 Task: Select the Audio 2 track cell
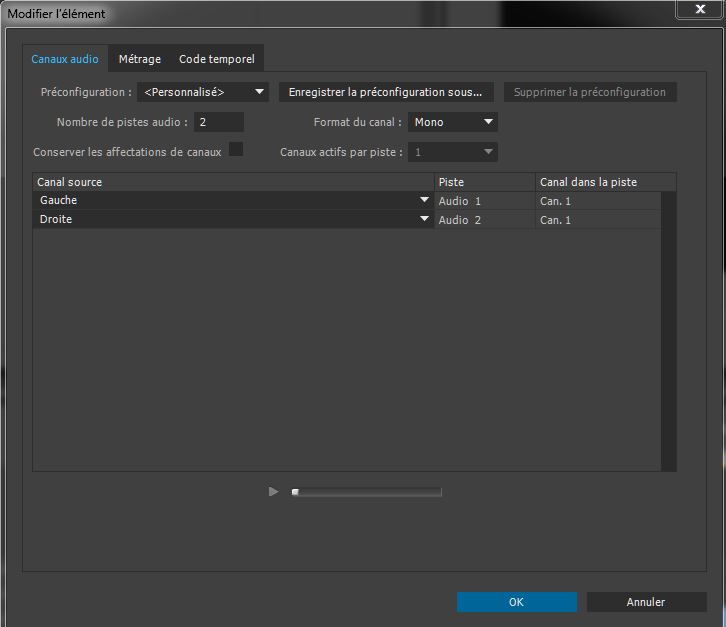[484, 220]
